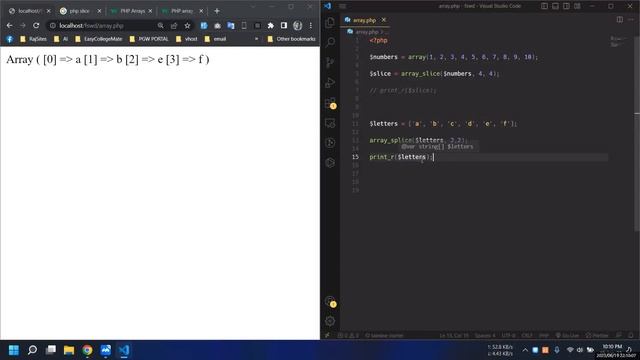Click the Spaces: 4 indentation status item

coord(485,336)
